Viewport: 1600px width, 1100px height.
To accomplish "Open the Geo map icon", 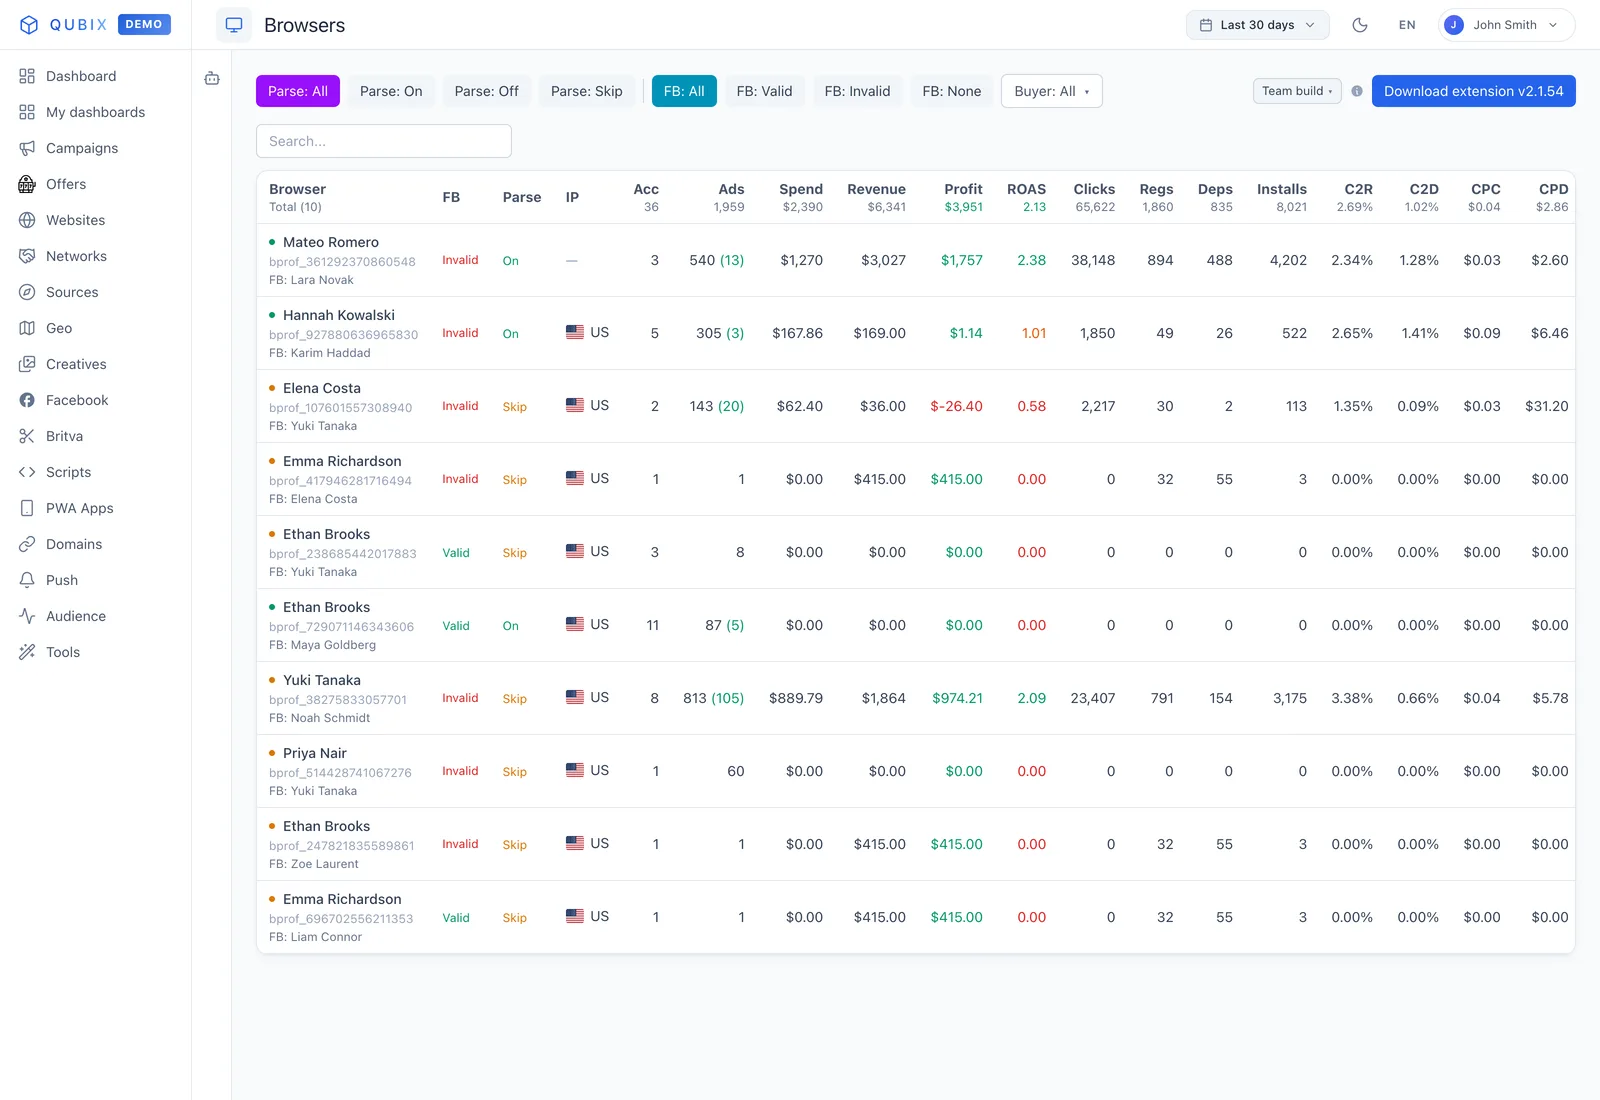I will click(27, 328).
